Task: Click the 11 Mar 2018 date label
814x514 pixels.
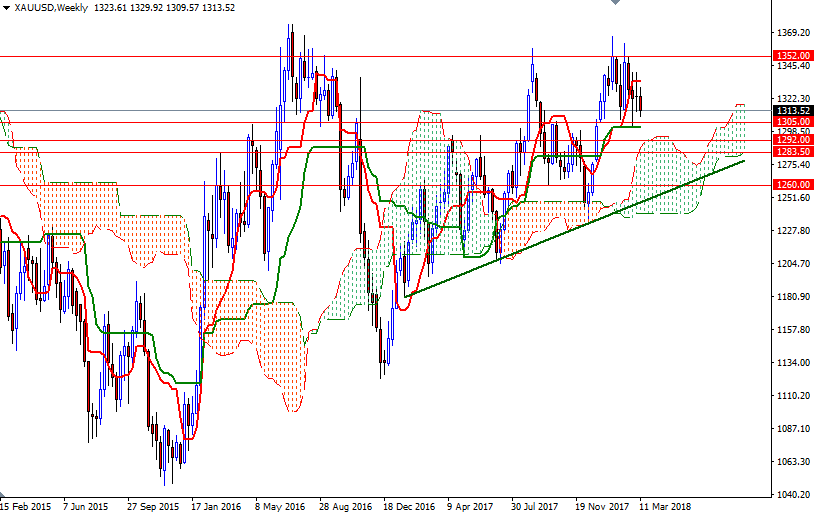Action: click(665, 506)
